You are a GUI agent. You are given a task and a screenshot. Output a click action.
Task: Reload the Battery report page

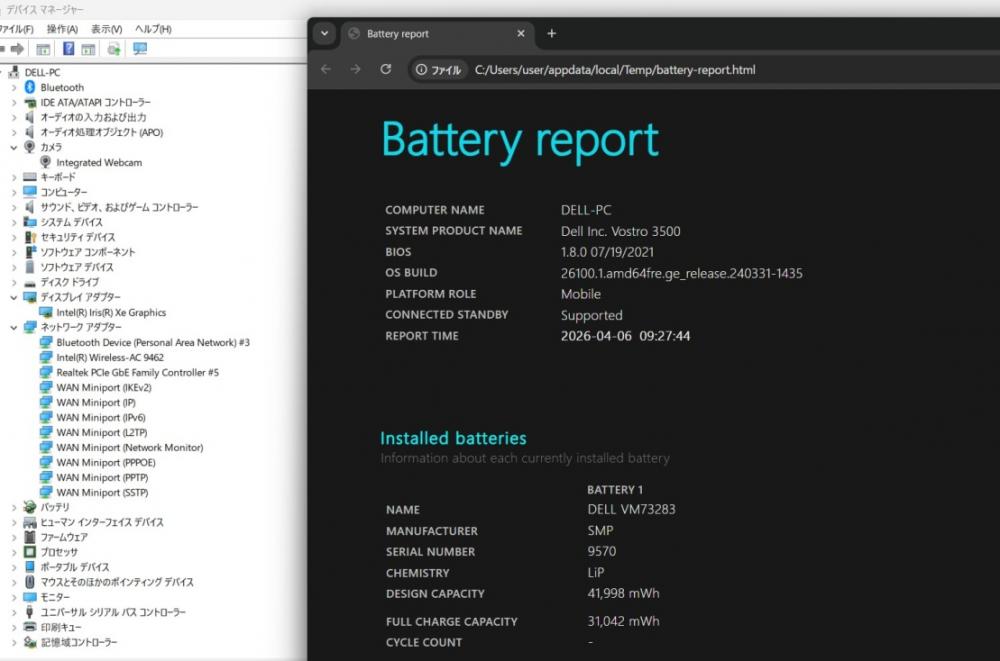pos(386,70)
